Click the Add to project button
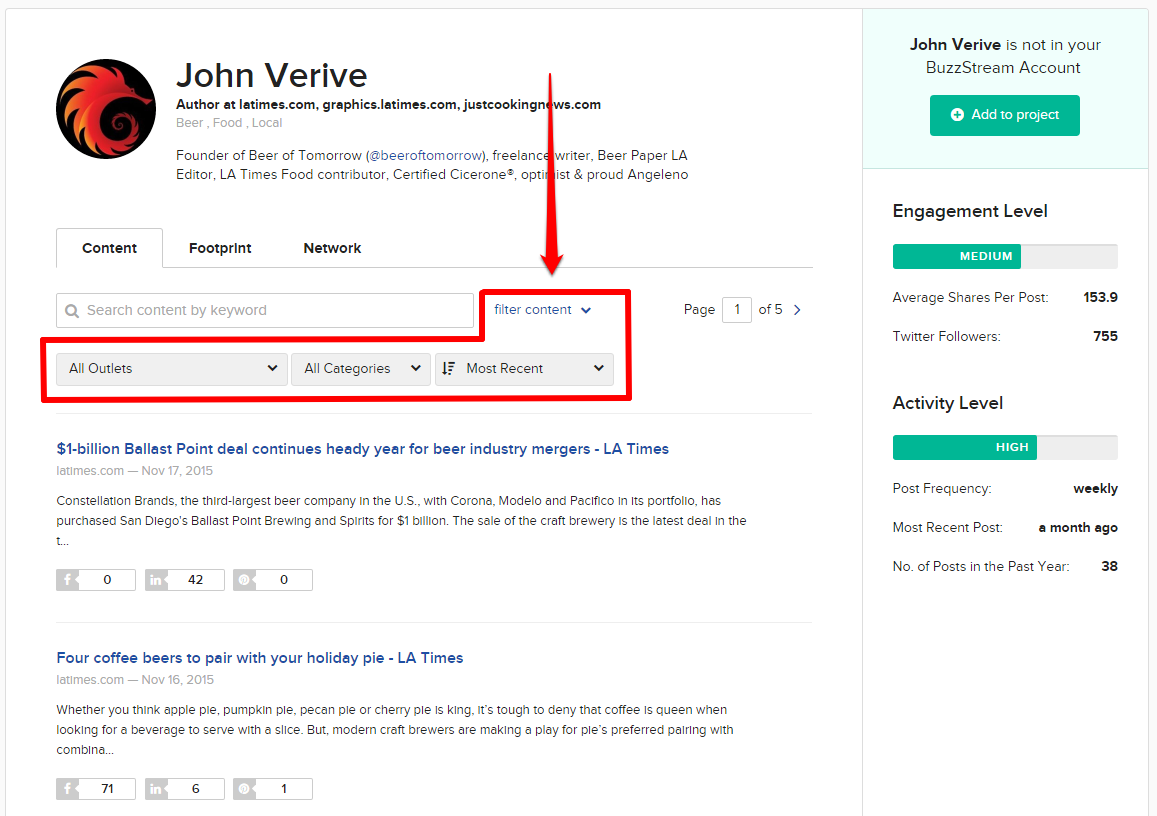Screen dimensions: 1157x816 pos(1004,115)
